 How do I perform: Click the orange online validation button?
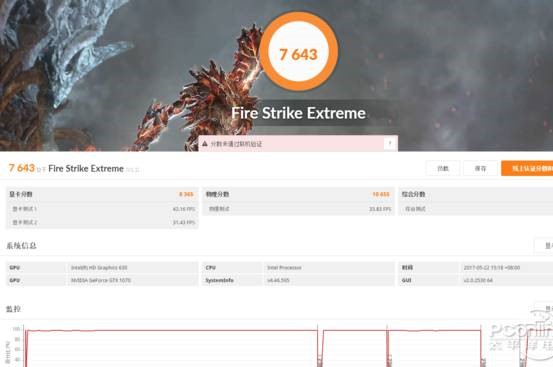click(527, 169)
